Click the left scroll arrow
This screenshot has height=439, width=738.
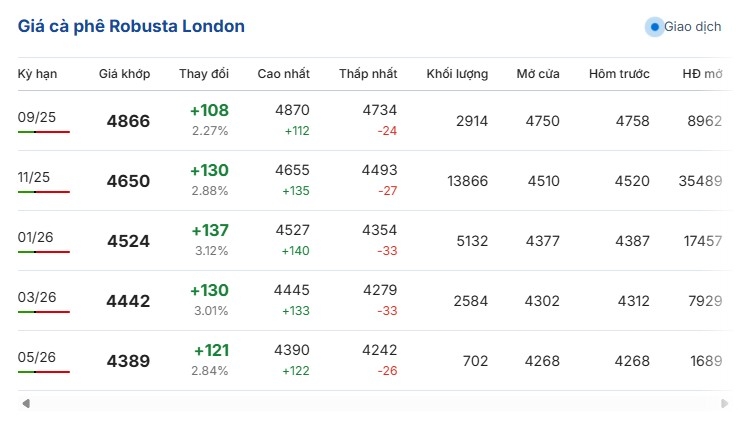point(26,403)
